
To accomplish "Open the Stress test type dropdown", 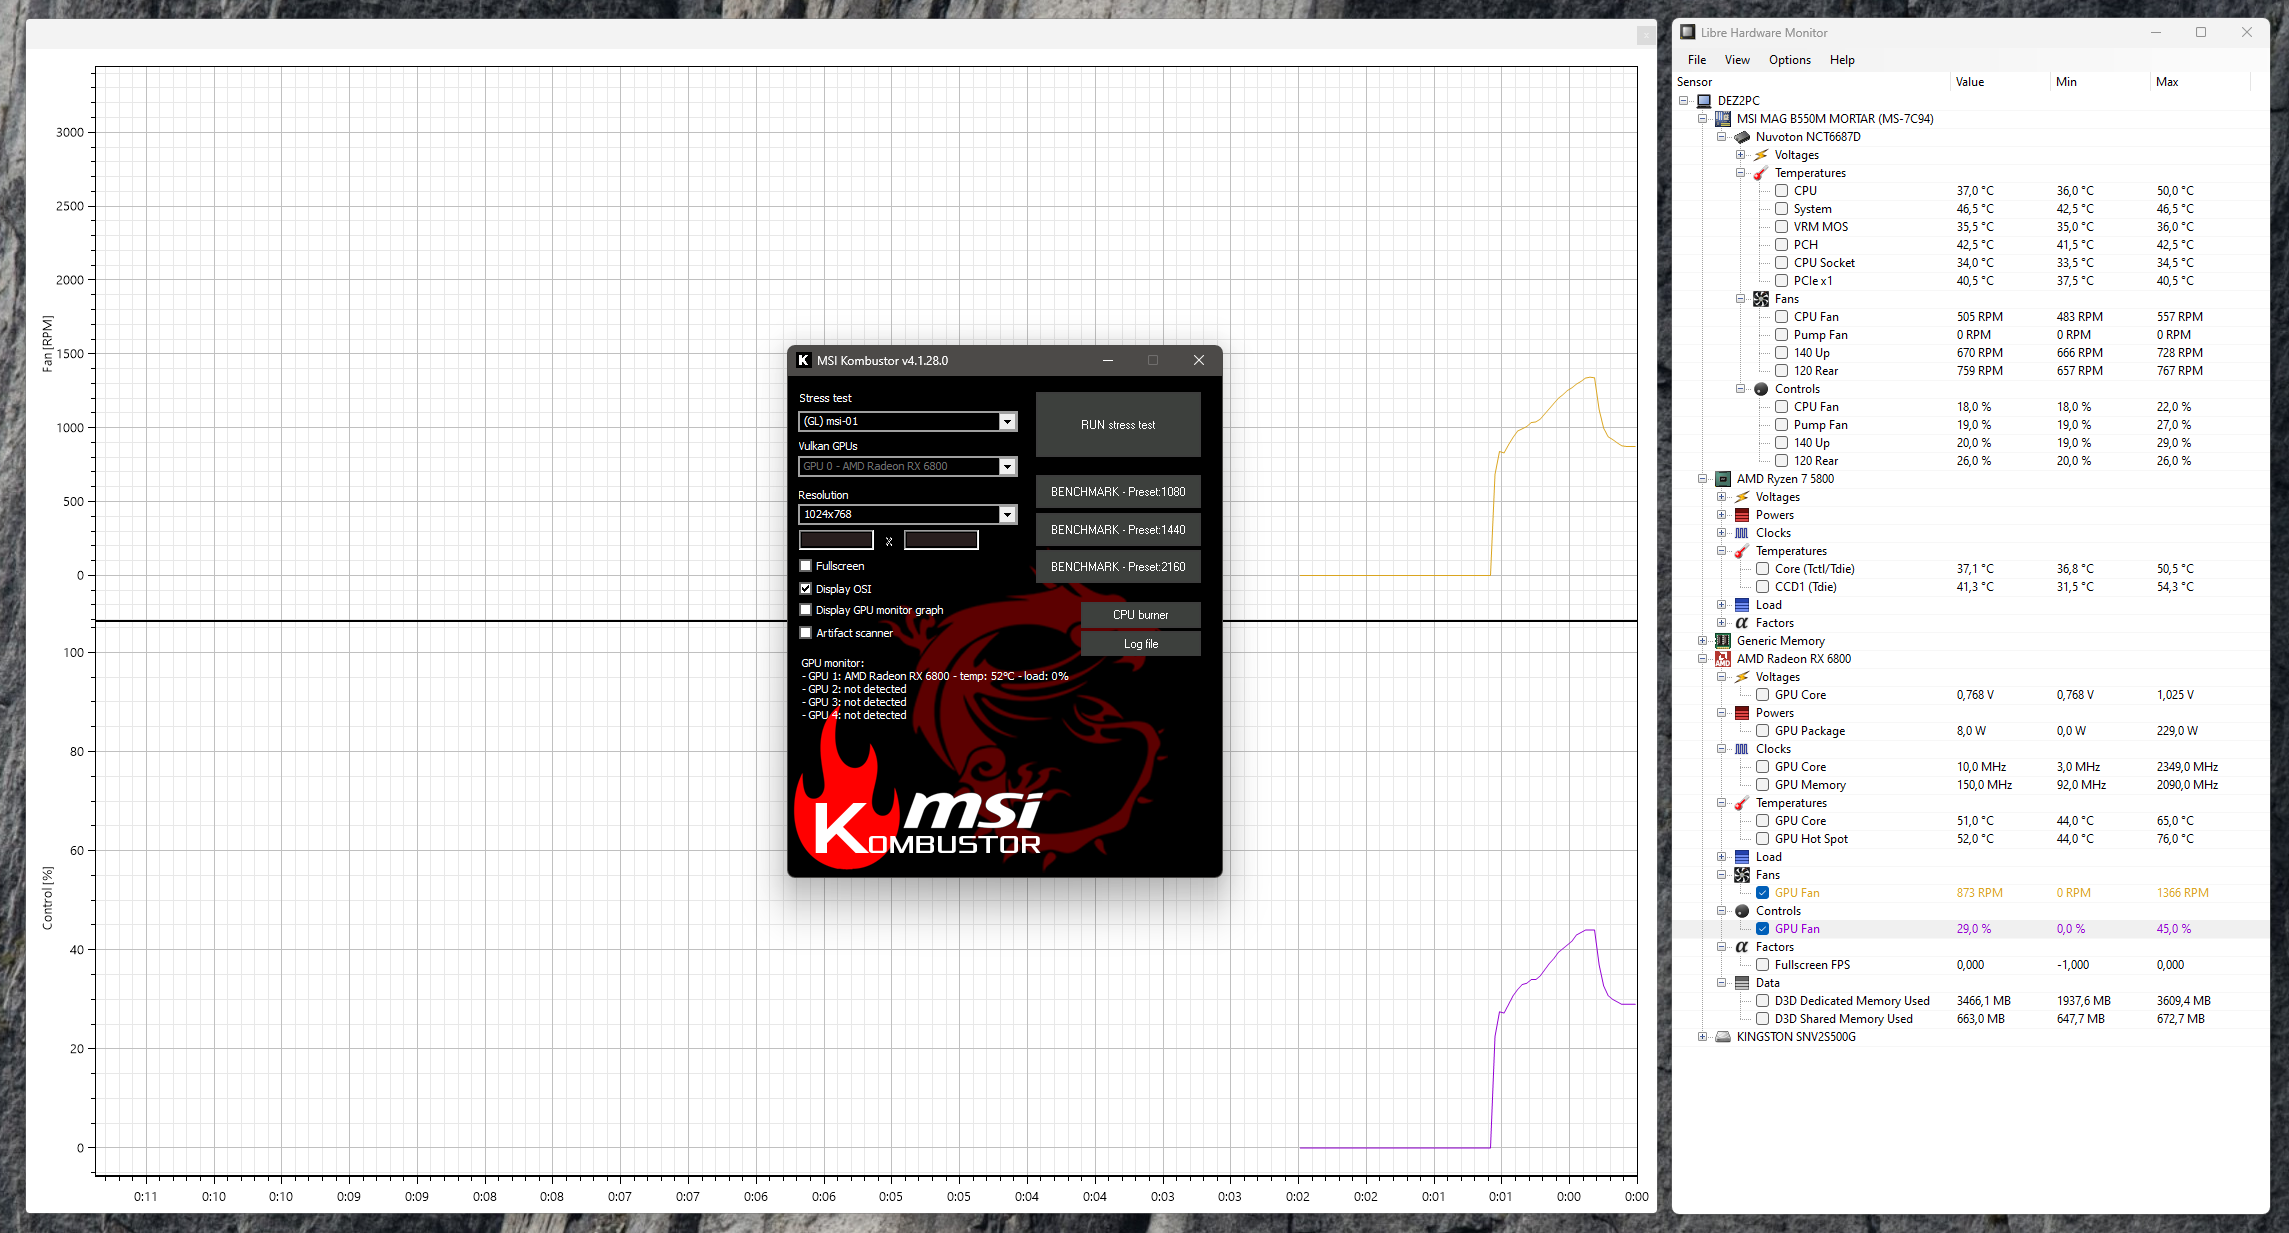I will (1007, 422).
